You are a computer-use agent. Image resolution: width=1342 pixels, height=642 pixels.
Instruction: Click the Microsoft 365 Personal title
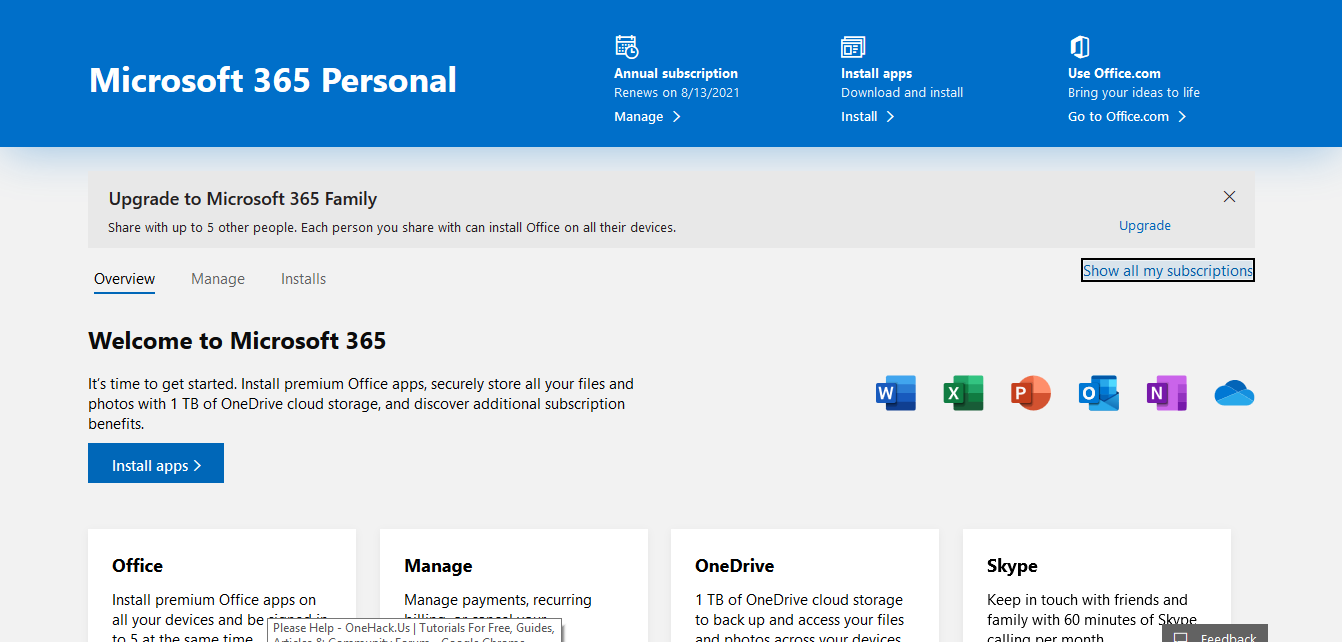click(x=273, y=80)
